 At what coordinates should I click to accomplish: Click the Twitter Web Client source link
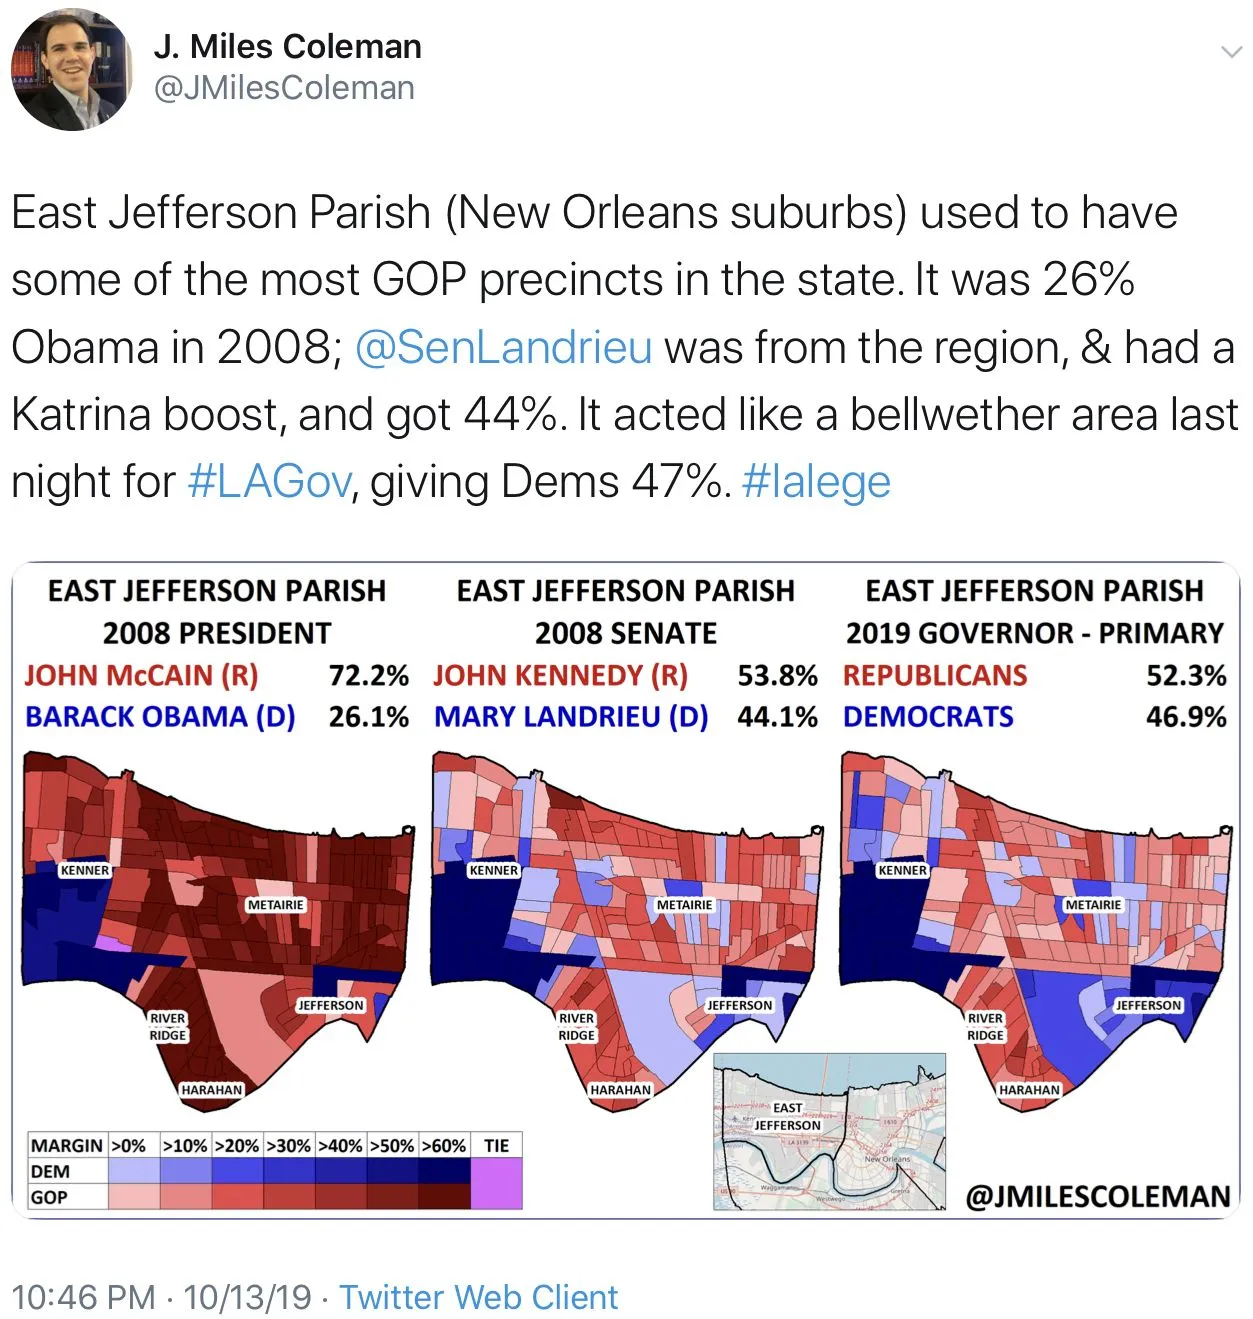click(x=478, y=1297)
